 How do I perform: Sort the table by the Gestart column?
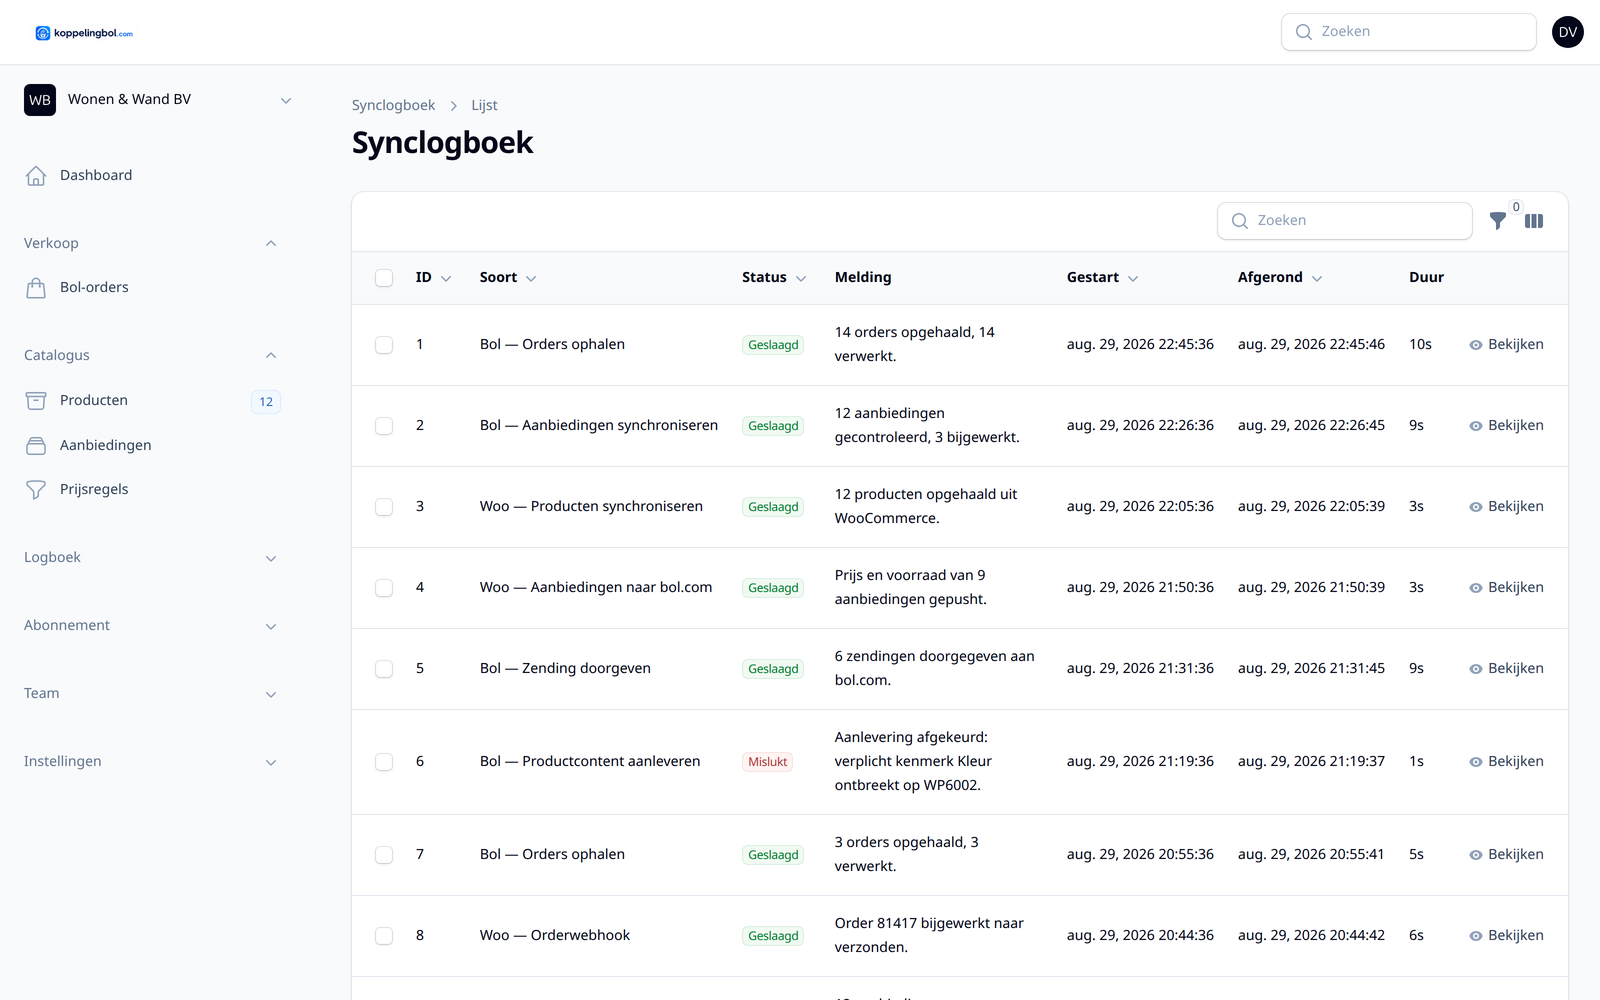(x=1102, y=278)
